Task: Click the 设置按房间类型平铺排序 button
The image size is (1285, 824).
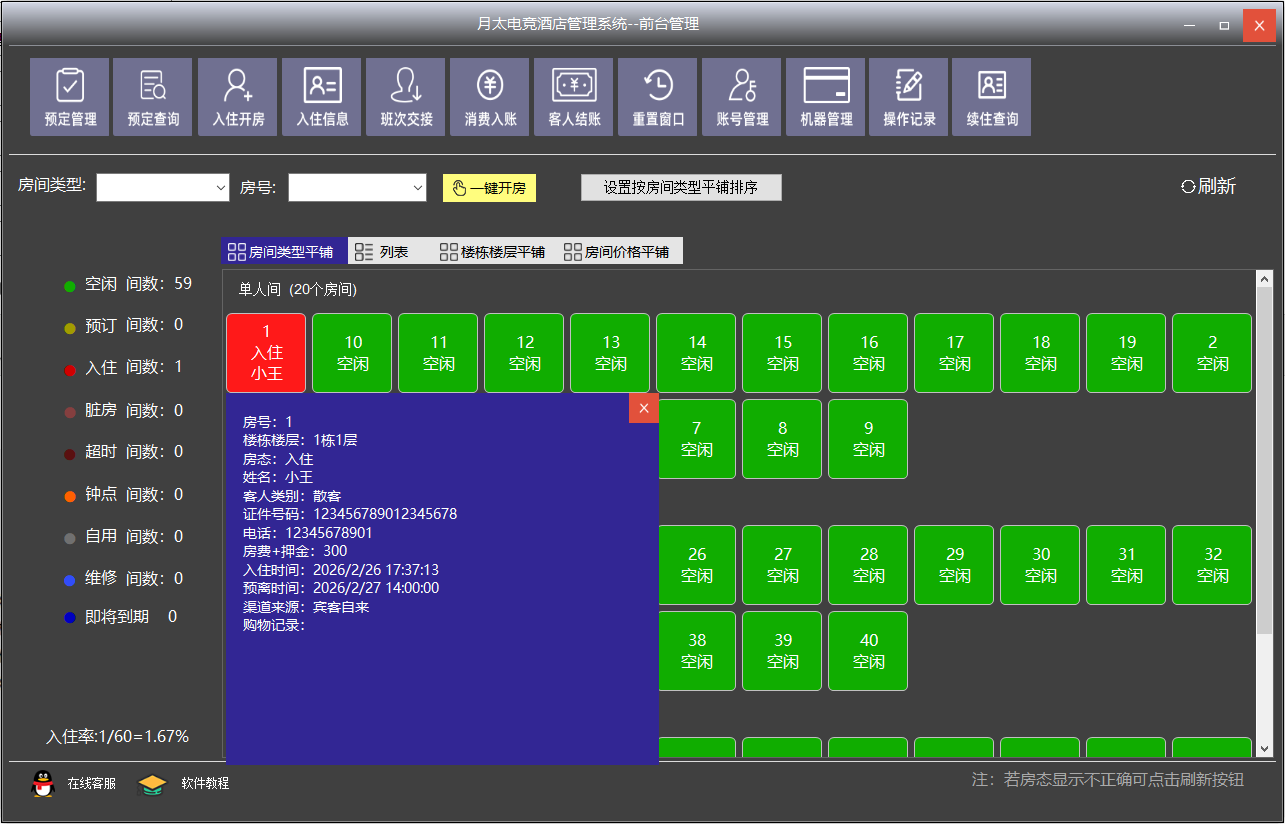Action: (x=681, y=188)
